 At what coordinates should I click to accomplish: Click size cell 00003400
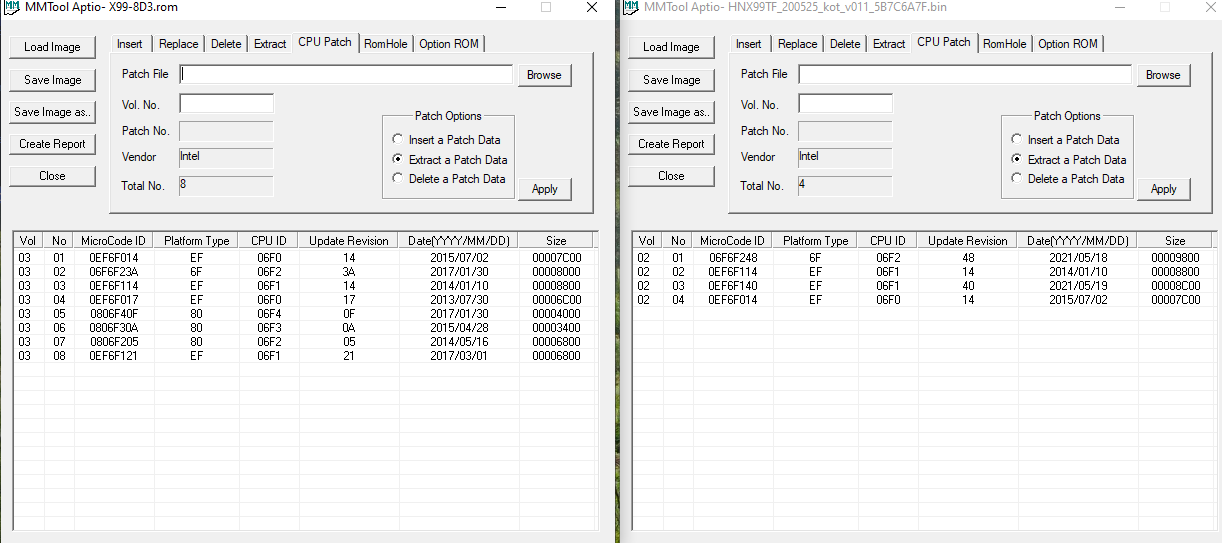coord(556,328)
